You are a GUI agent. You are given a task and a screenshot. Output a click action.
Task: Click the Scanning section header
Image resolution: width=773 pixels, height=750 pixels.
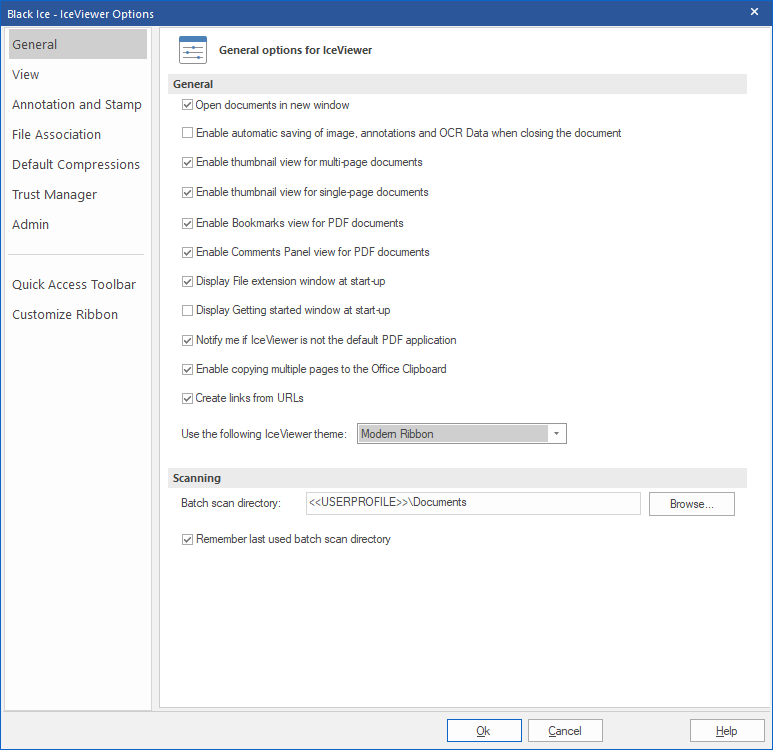(x=457, y=478)
